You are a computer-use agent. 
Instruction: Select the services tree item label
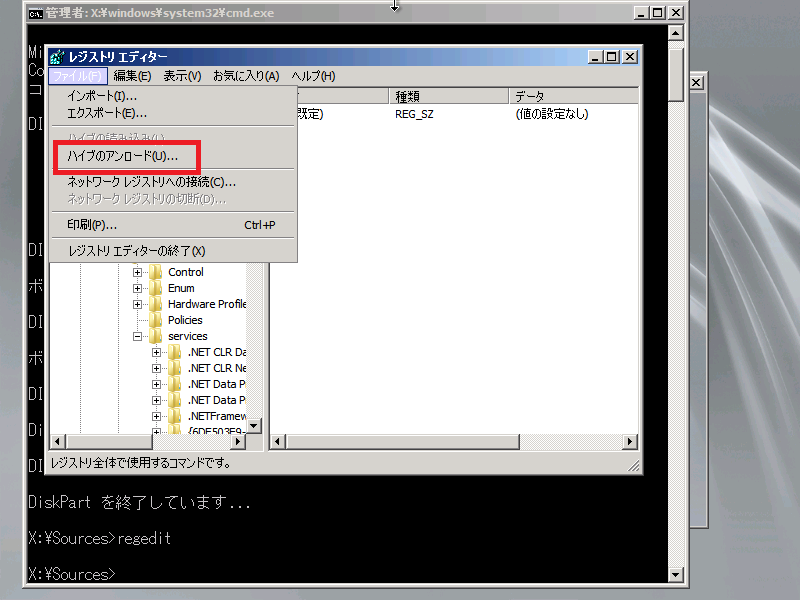pyautogui.click(x=188, y=336)
